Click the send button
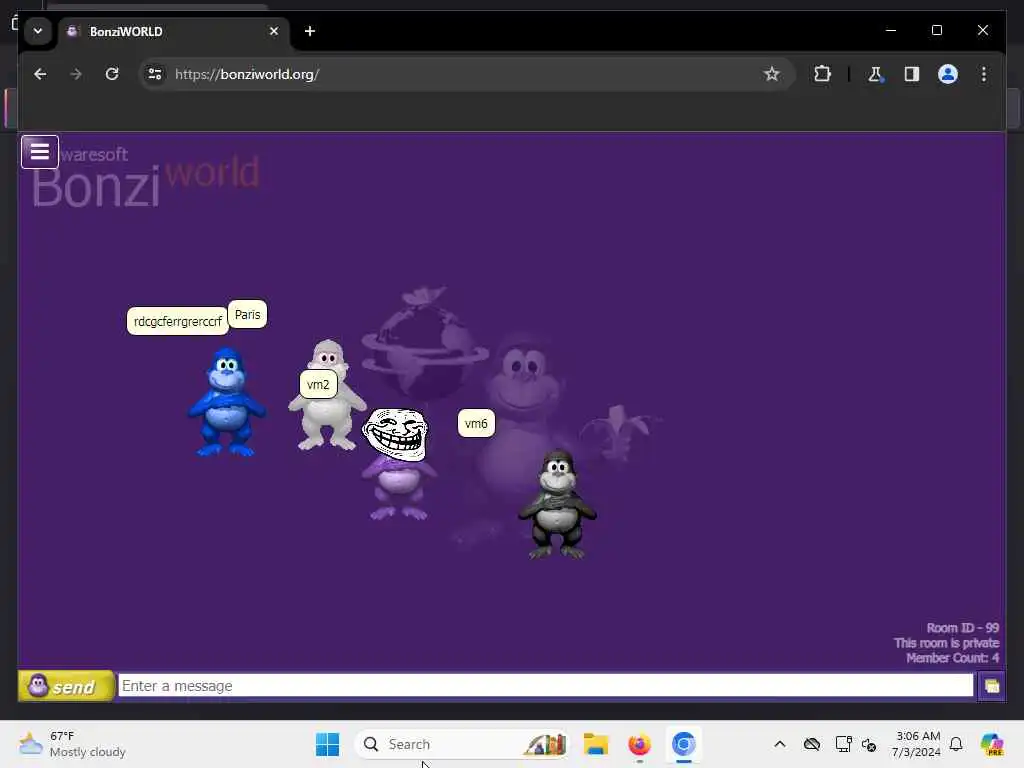 67,686
